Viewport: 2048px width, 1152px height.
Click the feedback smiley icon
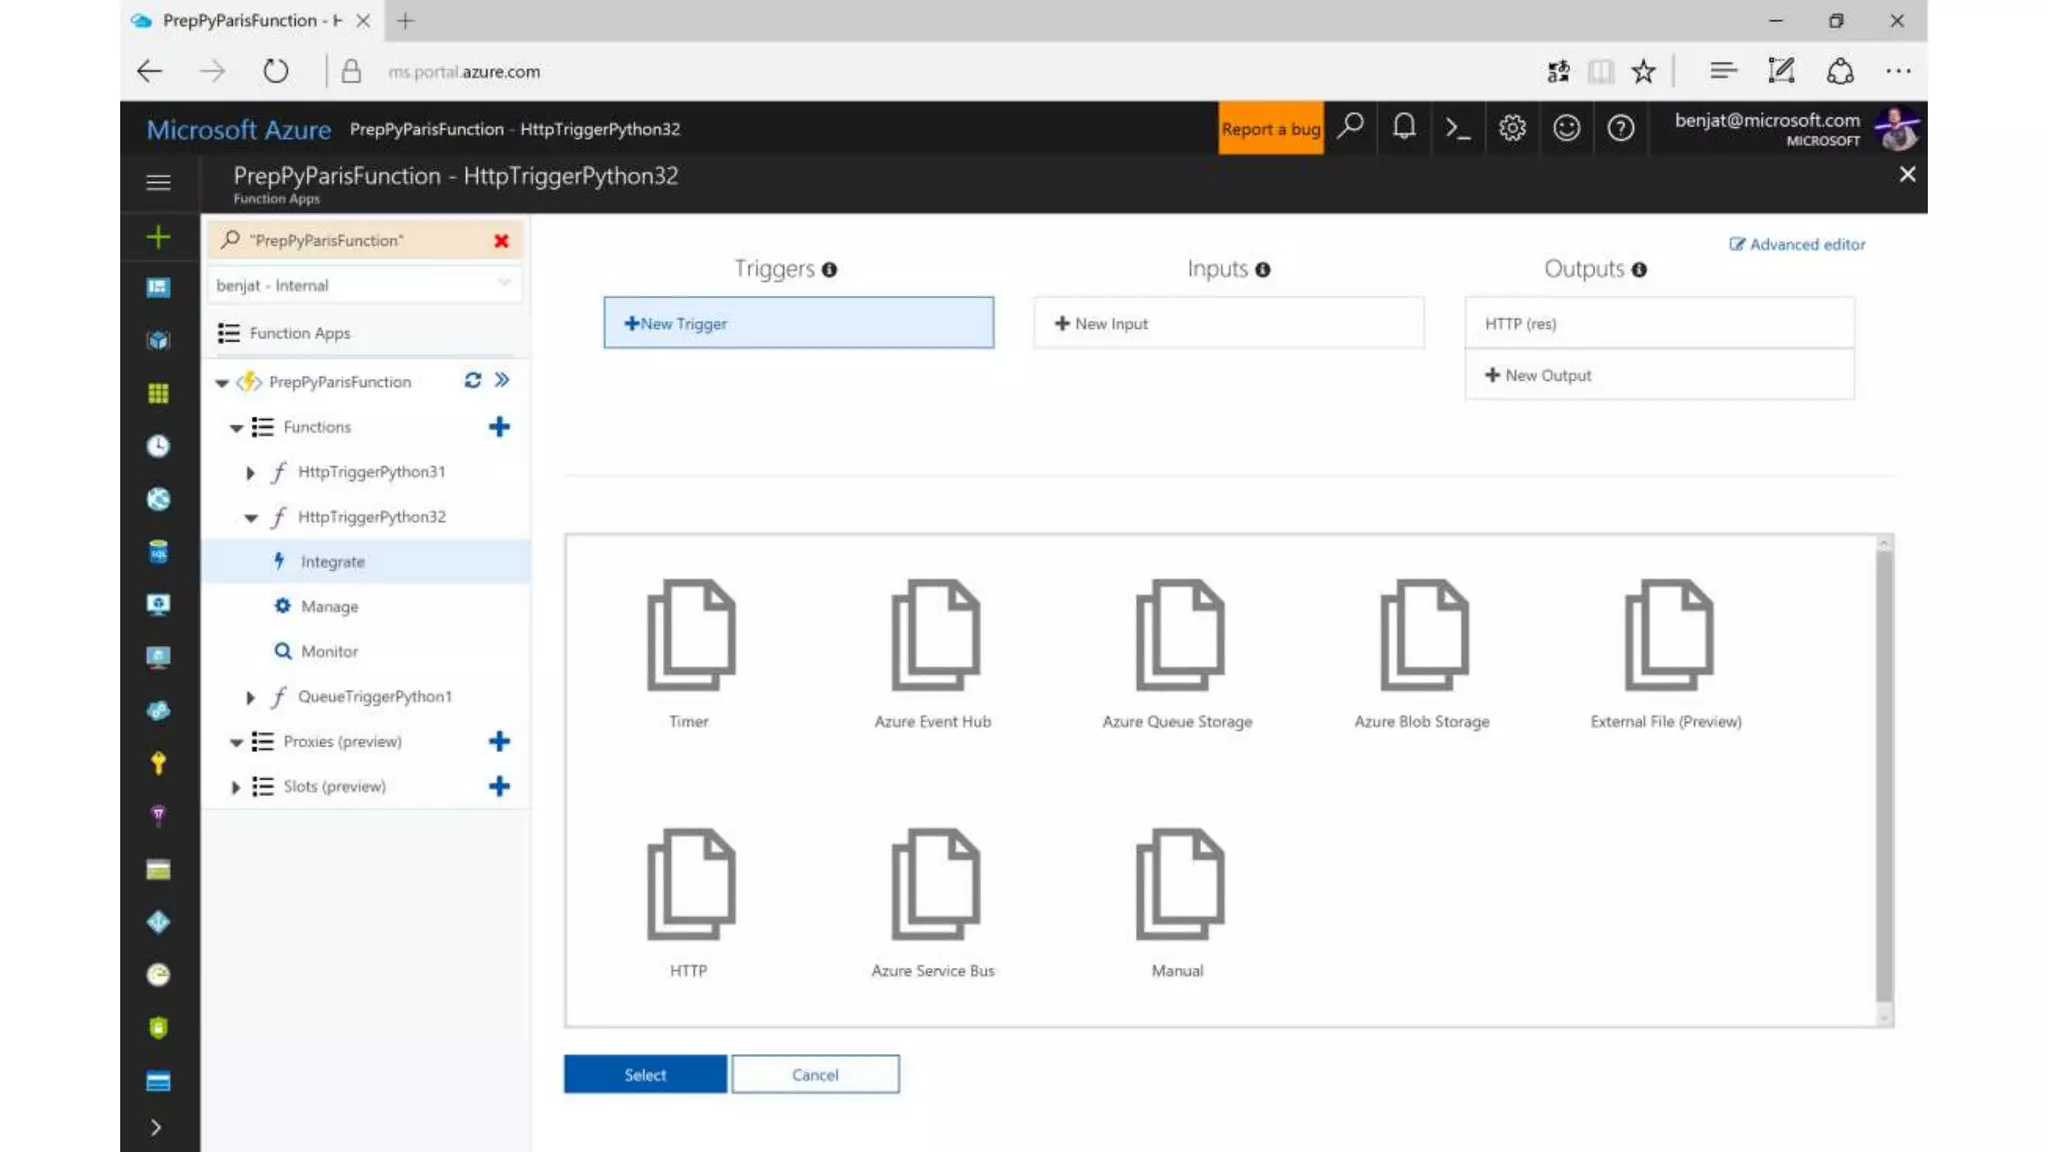pos(1566,128)
